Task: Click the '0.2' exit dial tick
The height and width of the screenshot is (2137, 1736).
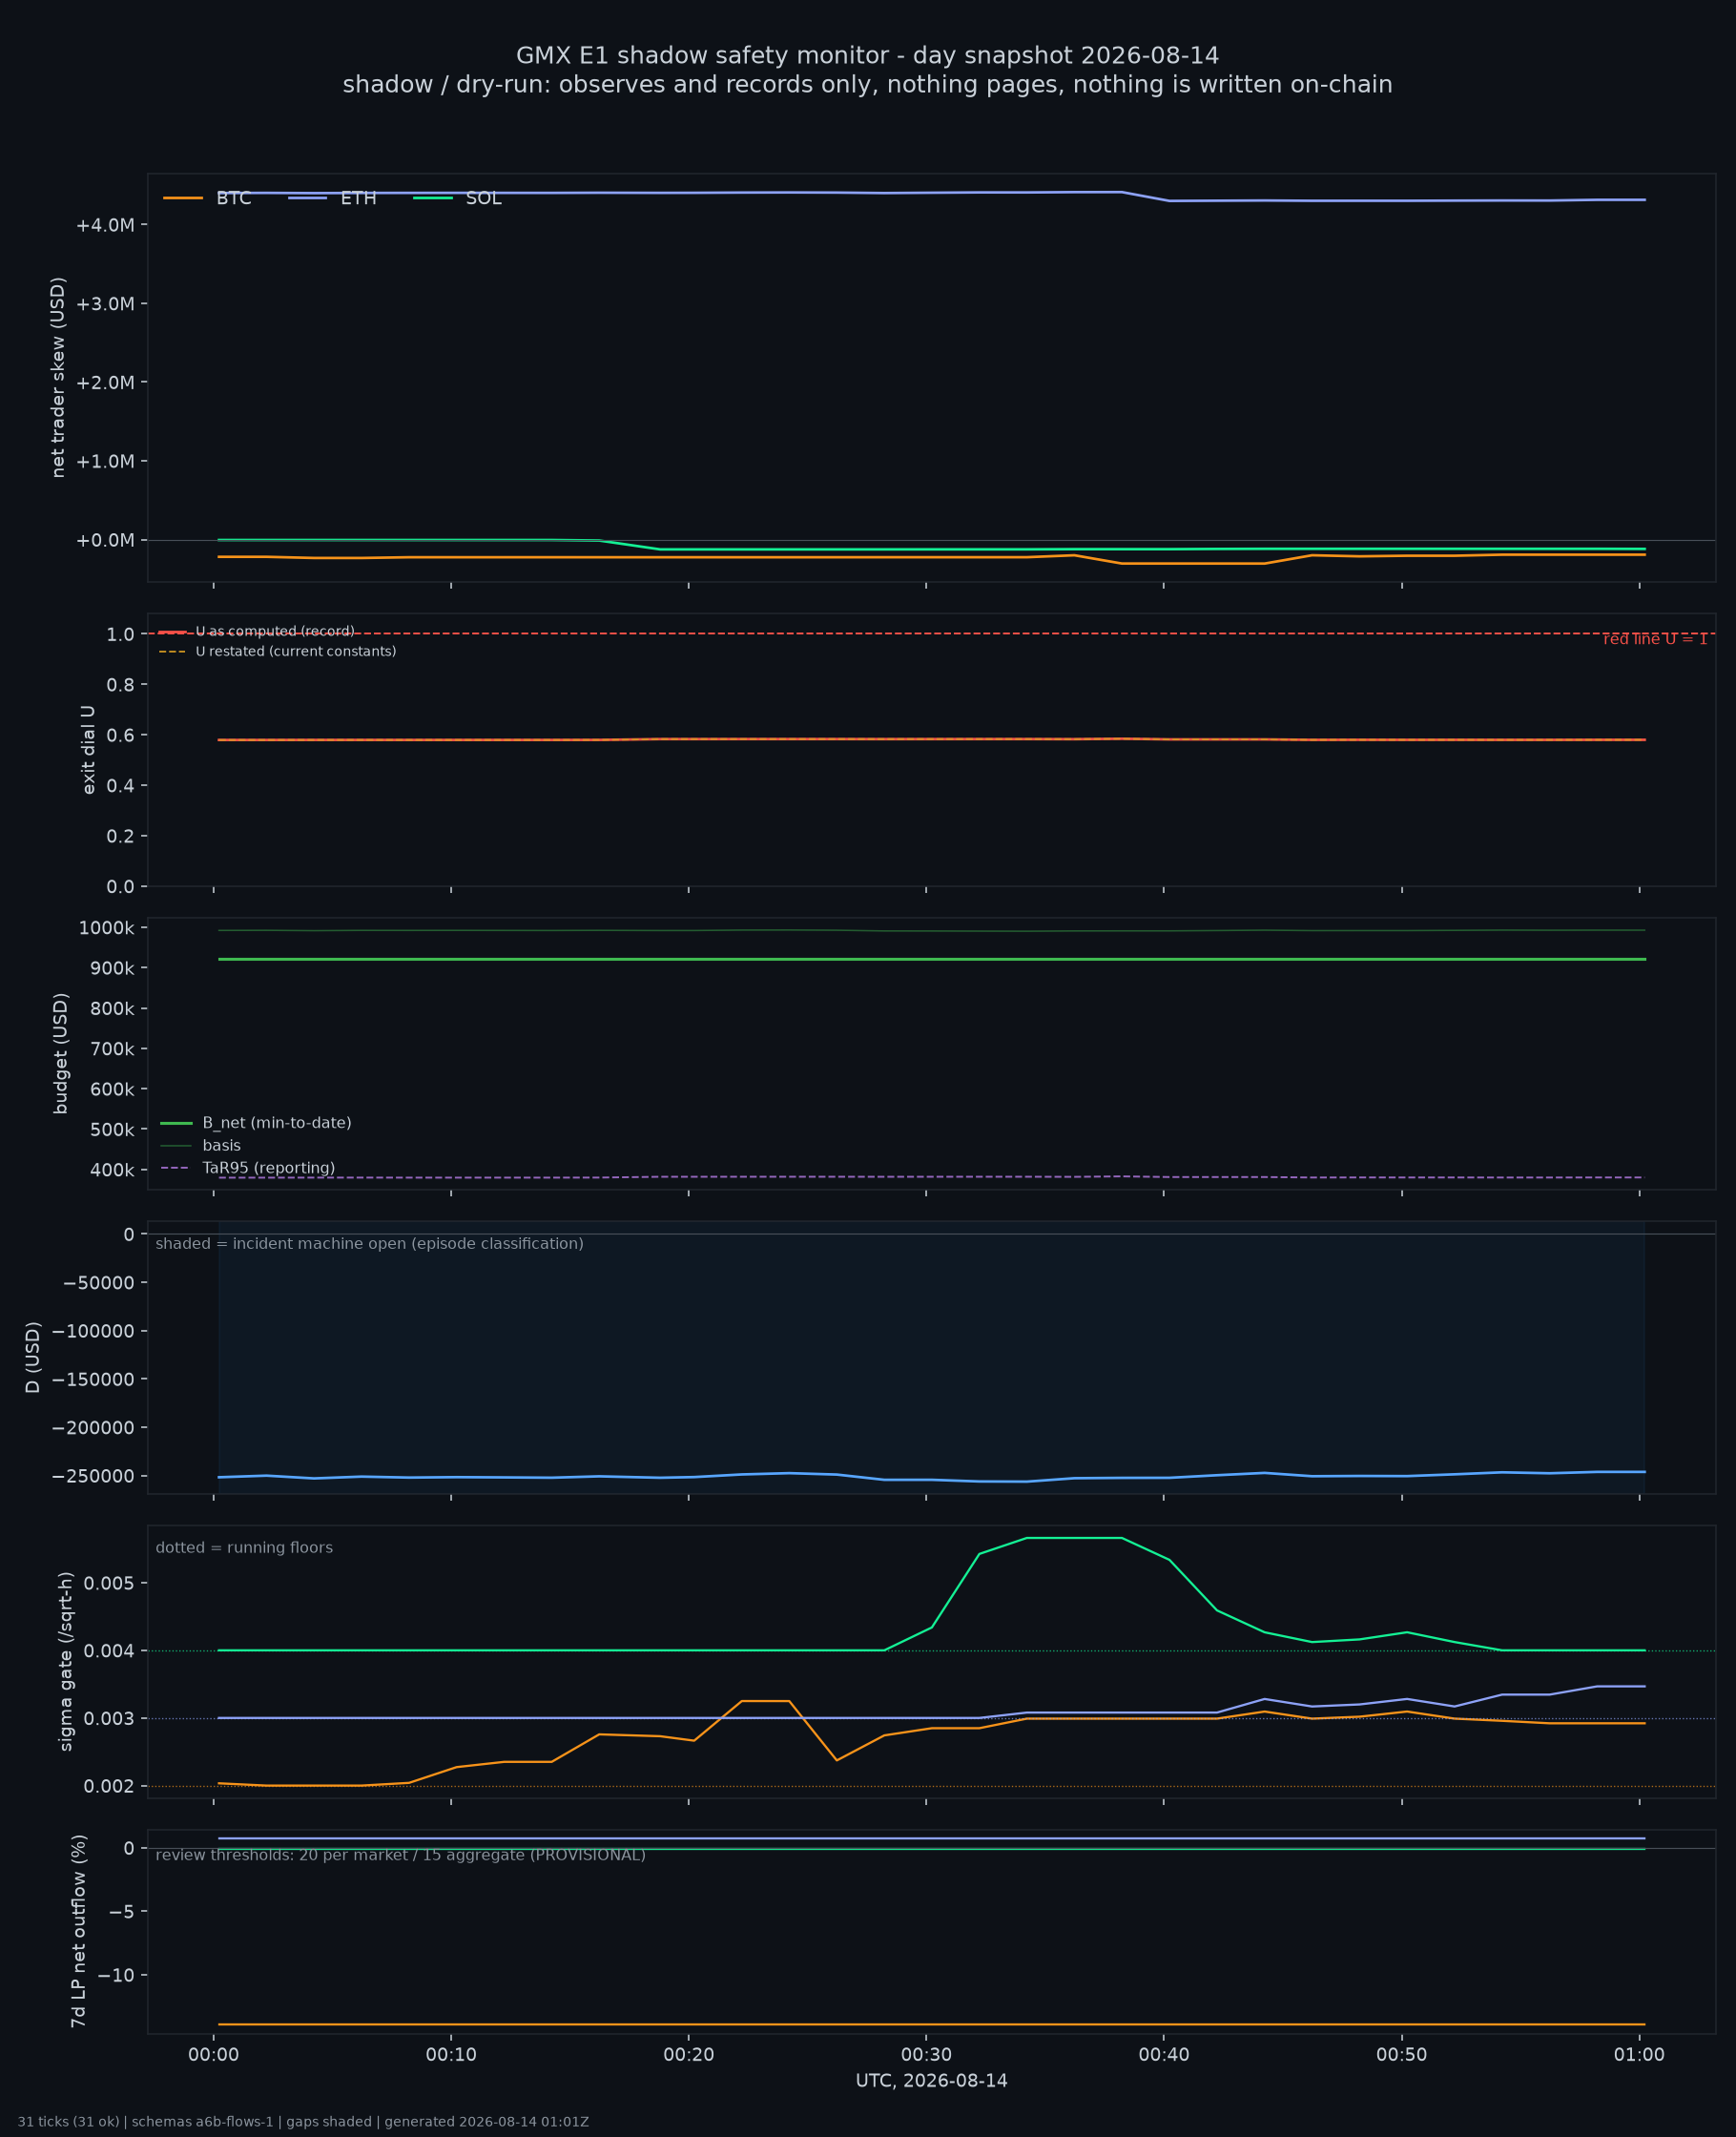Action: tap(121, 837)
